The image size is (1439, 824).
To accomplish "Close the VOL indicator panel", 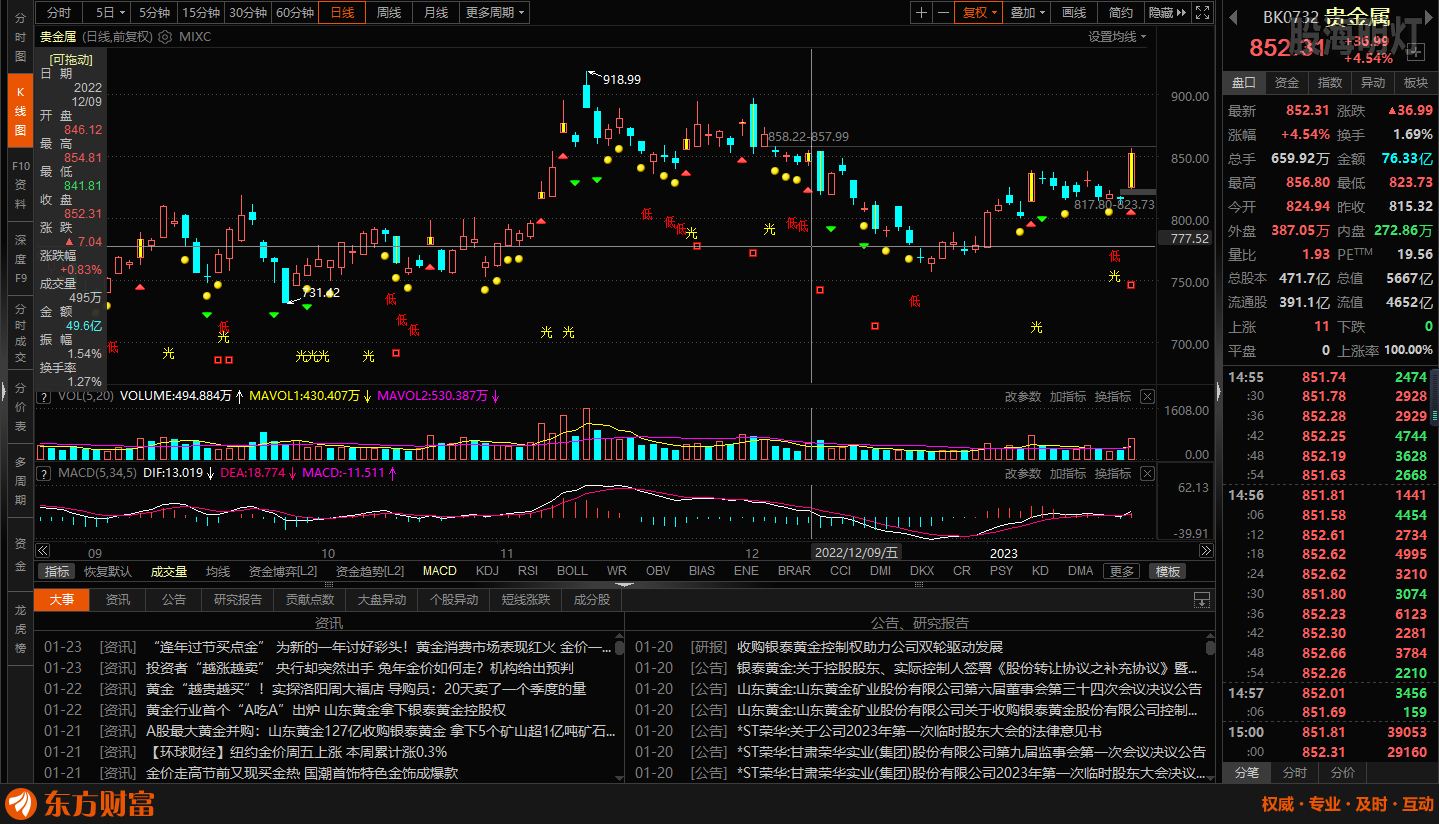I will pyautogui.click(x=1147, y=396).
